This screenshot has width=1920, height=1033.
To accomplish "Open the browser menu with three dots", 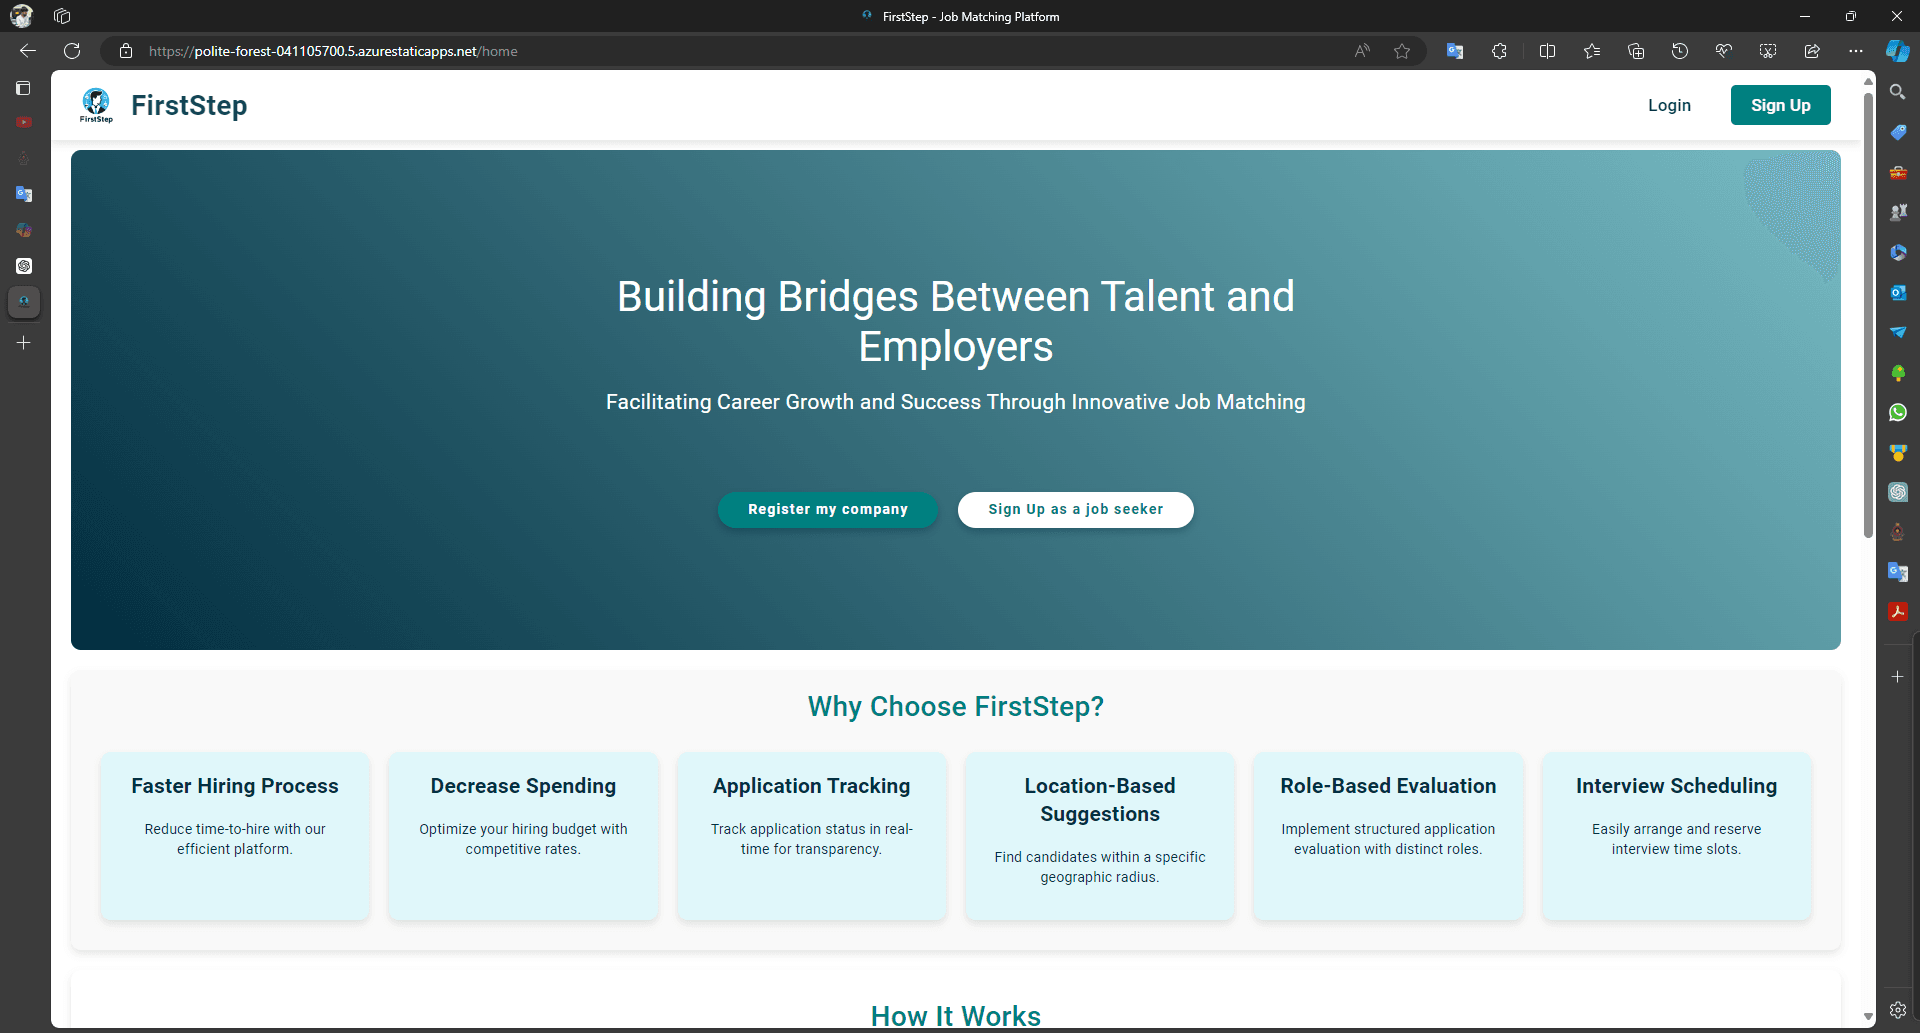I will coord(1856,51).
